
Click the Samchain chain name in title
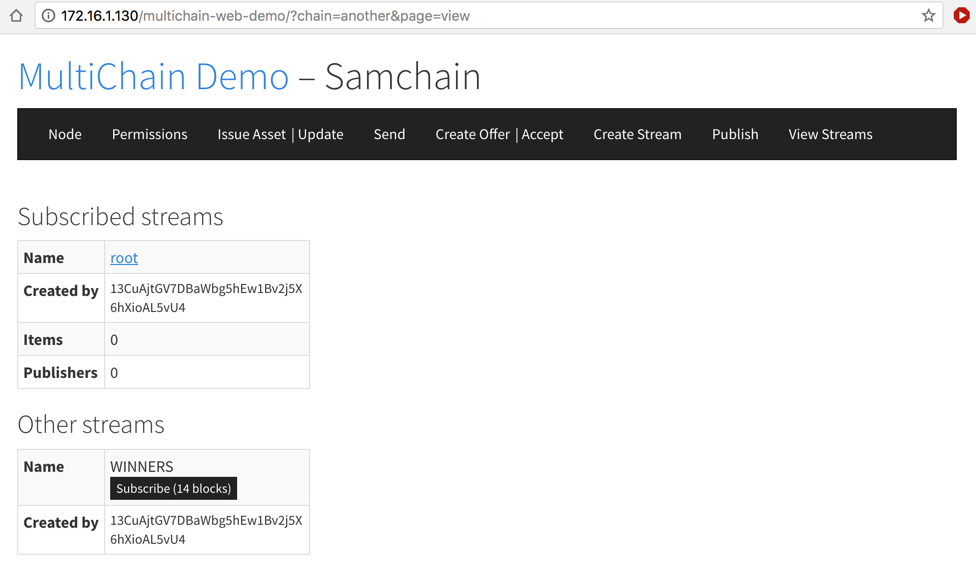[x=403, y=77]
